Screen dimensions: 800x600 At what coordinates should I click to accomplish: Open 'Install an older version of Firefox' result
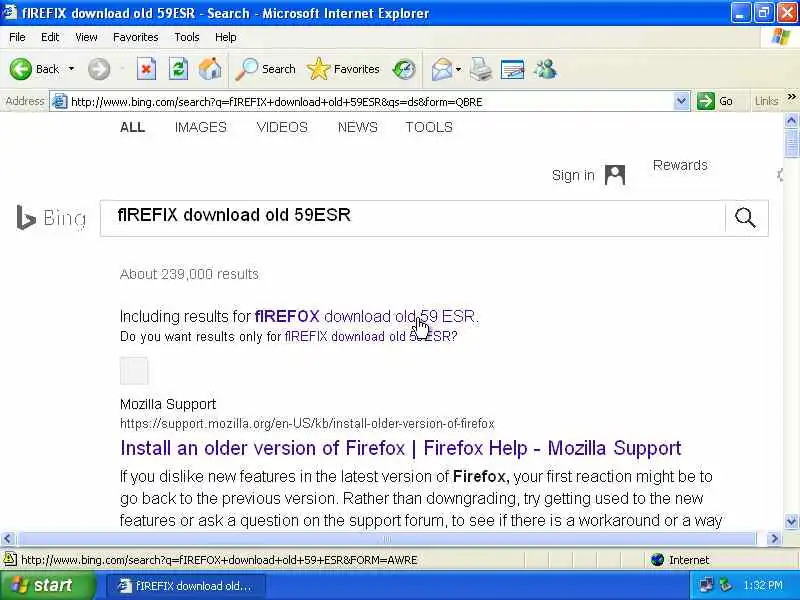tap(401, 448)
